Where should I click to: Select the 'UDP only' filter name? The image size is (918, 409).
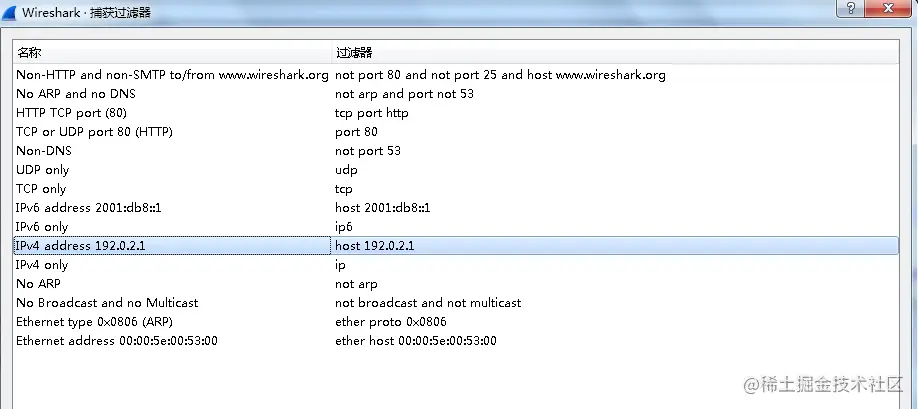click(x=43, y=170)
